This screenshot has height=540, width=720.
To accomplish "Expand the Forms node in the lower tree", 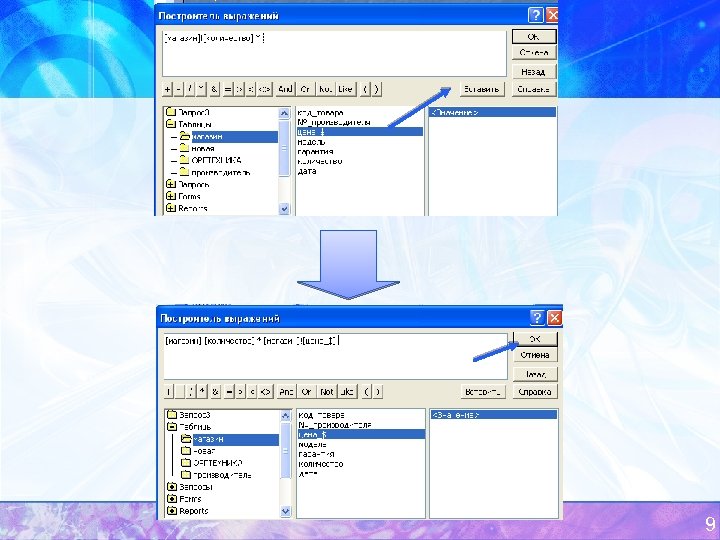I will click(x=172, y=499).
